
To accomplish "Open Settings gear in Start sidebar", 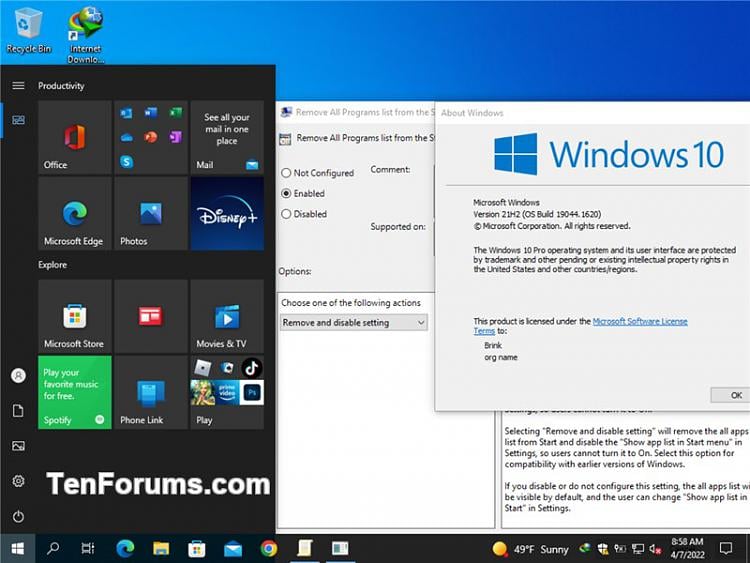I will point(18,481).
